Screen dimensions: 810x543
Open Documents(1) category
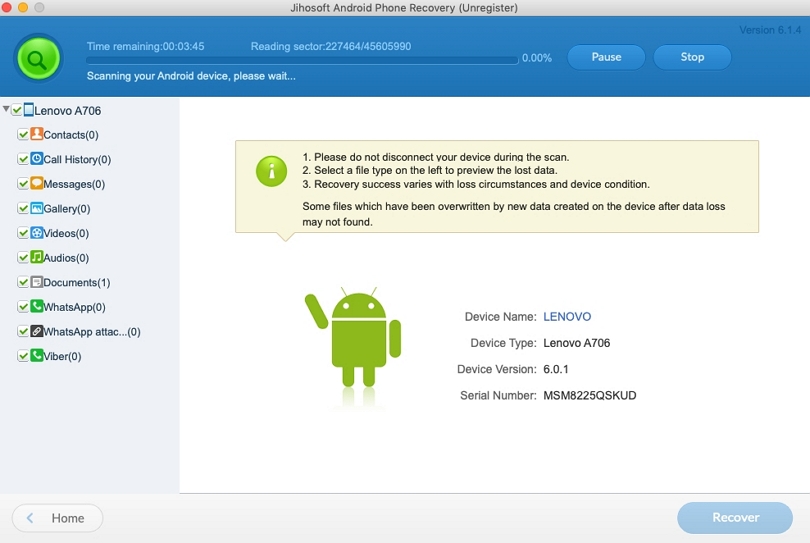tap(76, 283)
